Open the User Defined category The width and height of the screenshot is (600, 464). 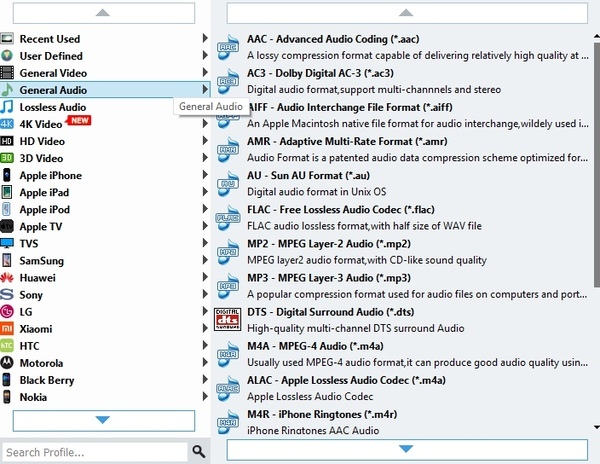(x=51, y=56)
